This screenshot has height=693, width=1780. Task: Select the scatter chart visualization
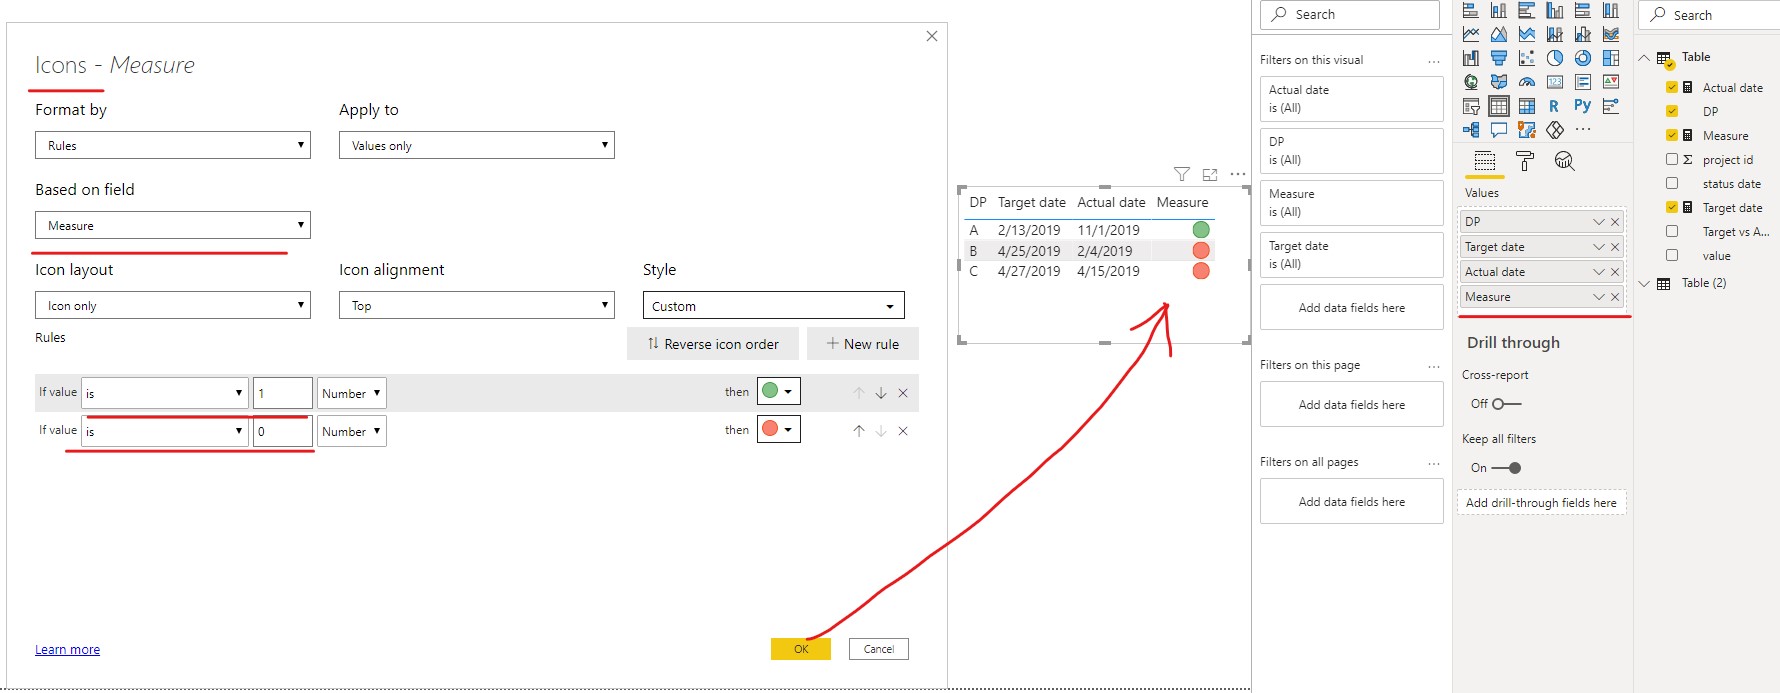pos(1527,58)
